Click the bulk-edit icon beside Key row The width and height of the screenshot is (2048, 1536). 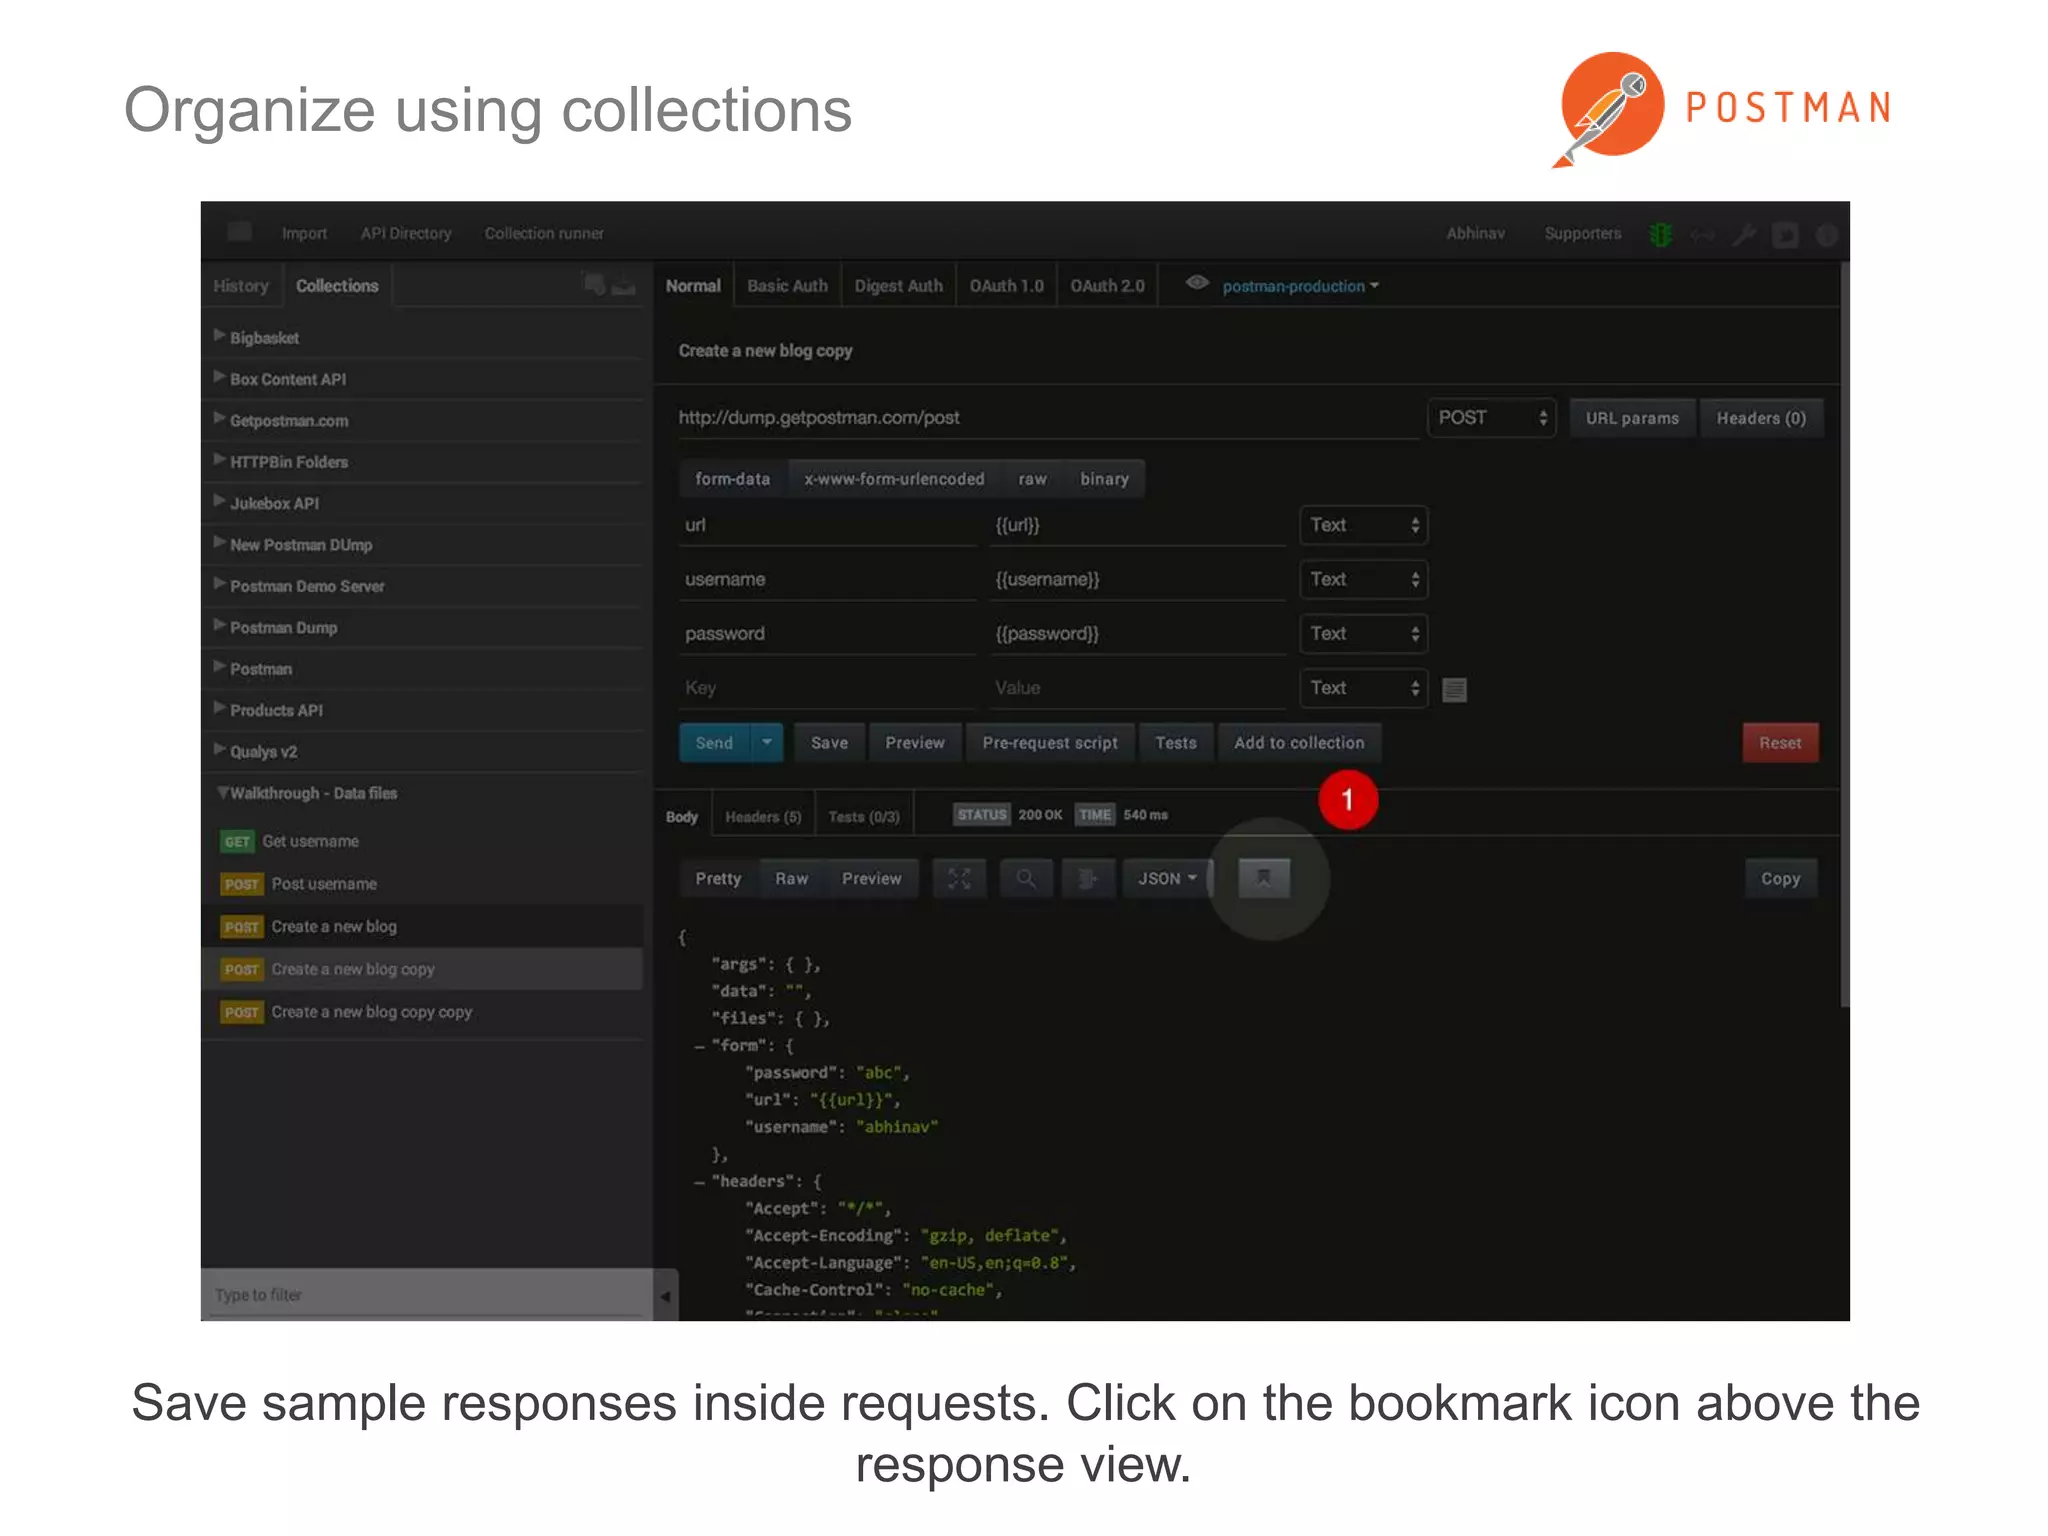[x=1454, y=689]
